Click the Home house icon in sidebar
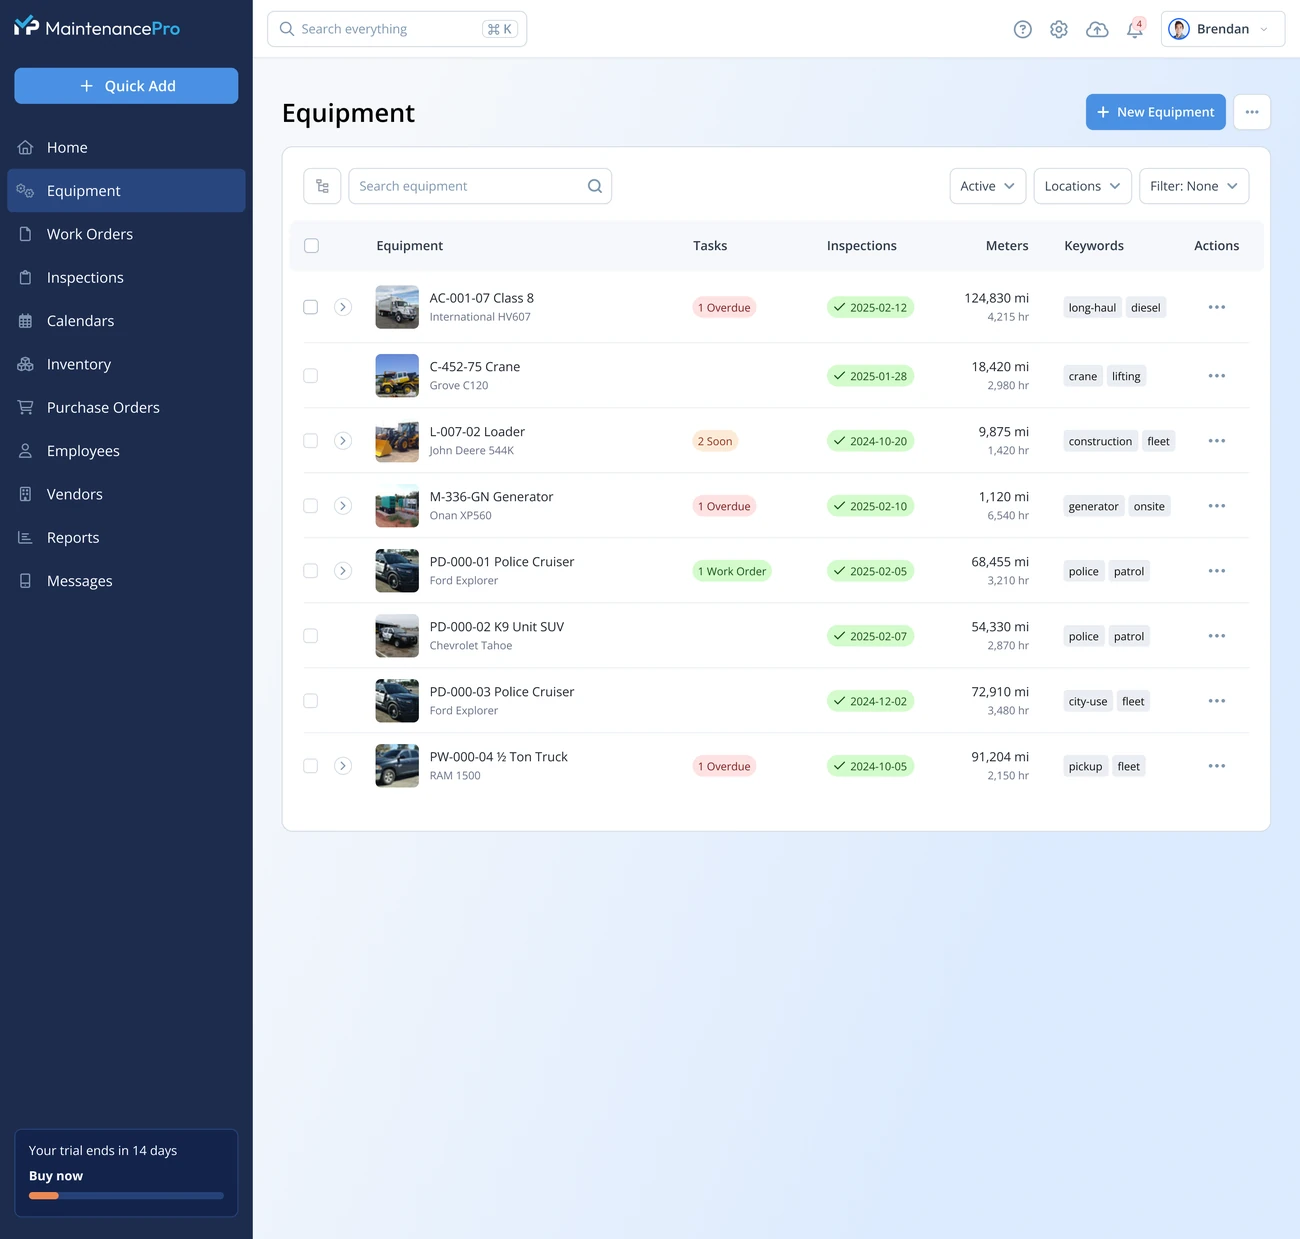 26,148
